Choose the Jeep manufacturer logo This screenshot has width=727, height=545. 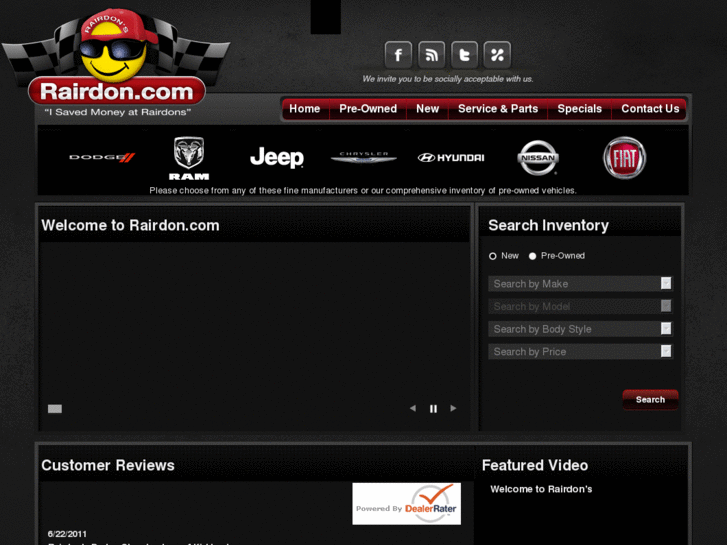tap(277, 157)
